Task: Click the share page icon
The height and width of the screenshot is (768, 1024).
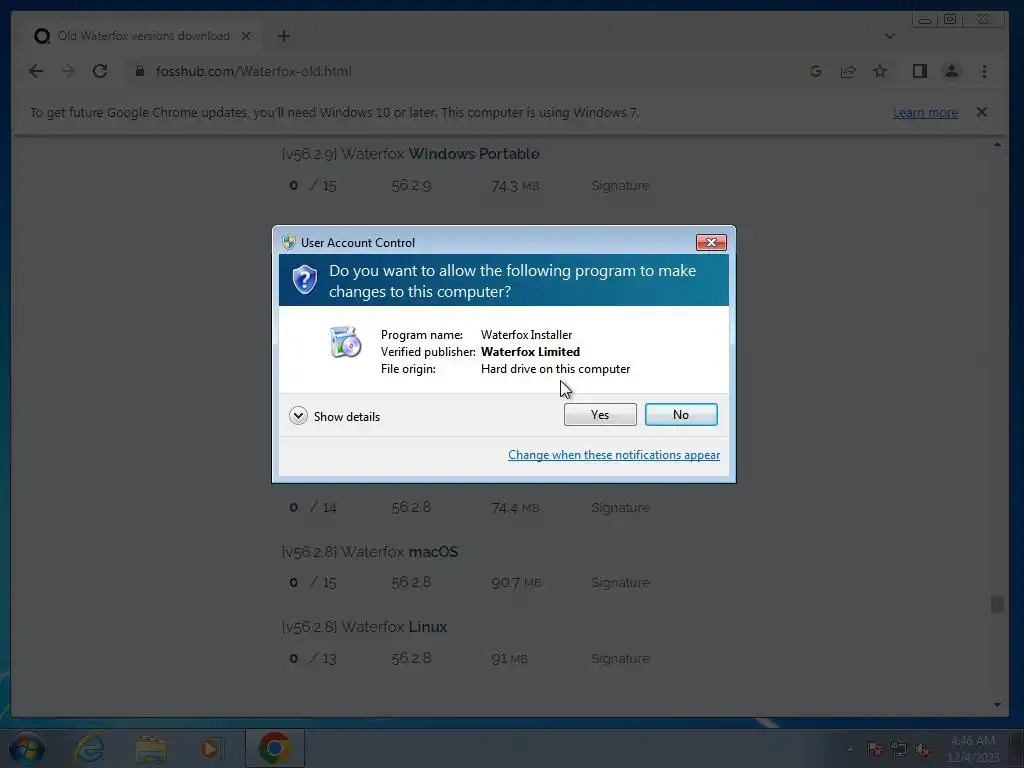Action: pos(848,71)
